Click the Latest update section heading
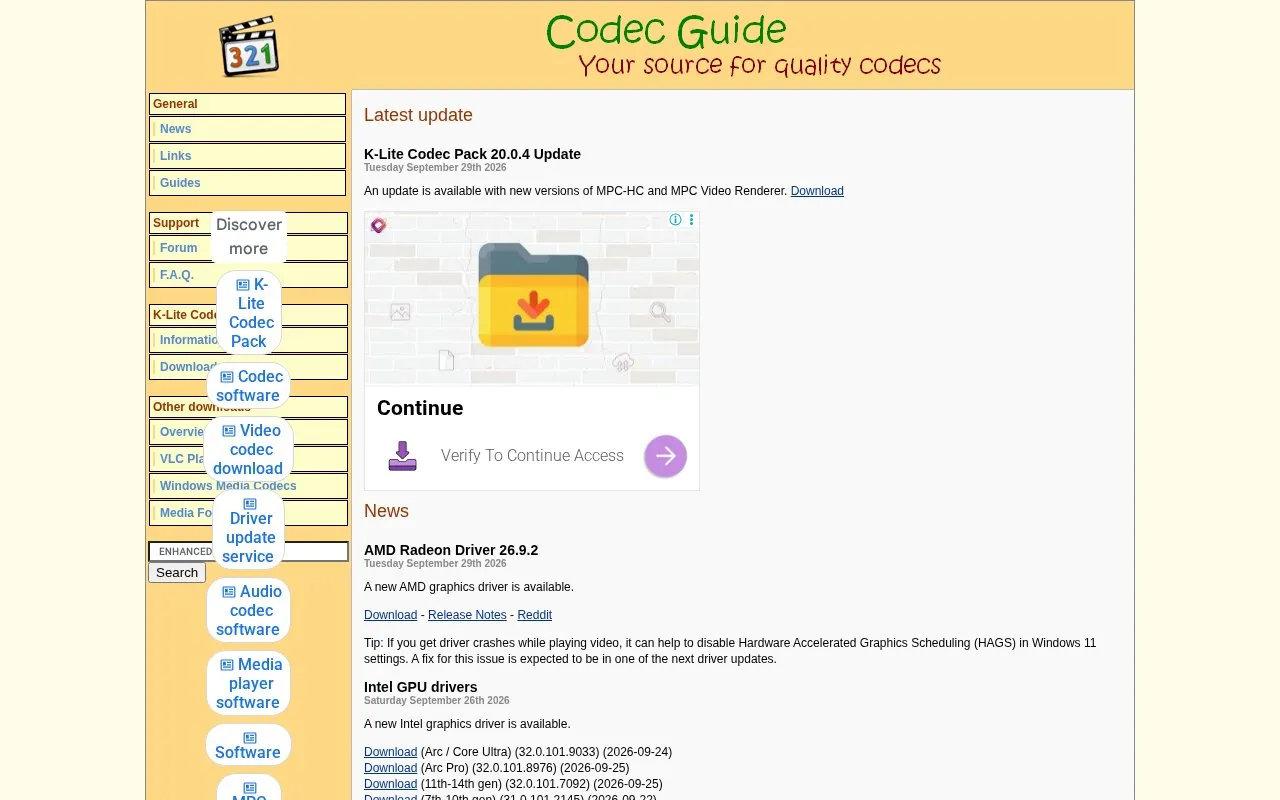Viewport: 1280px width, 800px height. pos(418,115)
